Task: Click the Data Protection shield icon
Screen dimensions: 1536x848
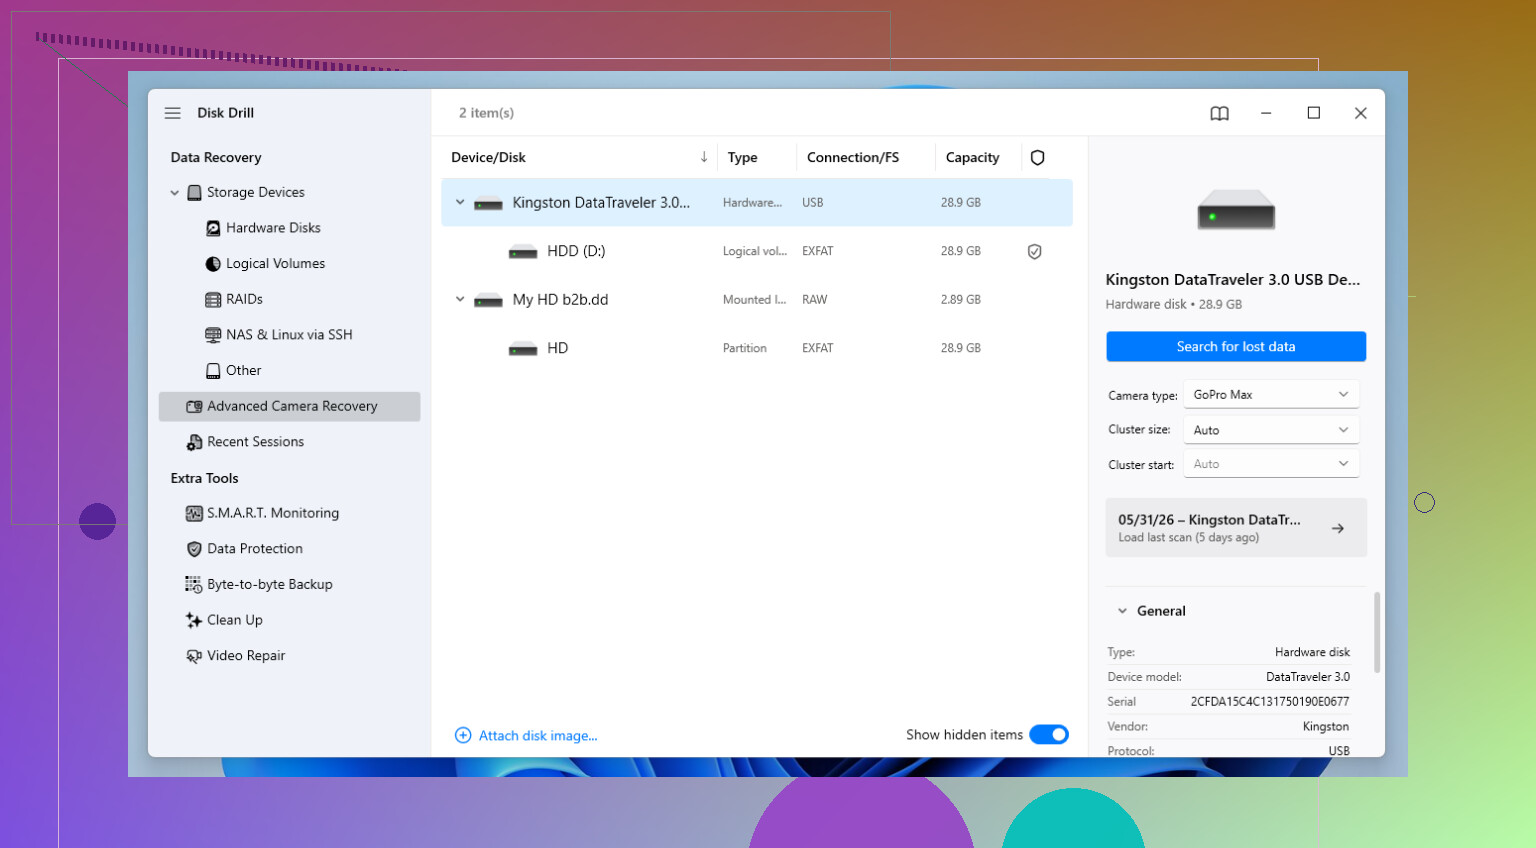Action: (194, 549)
